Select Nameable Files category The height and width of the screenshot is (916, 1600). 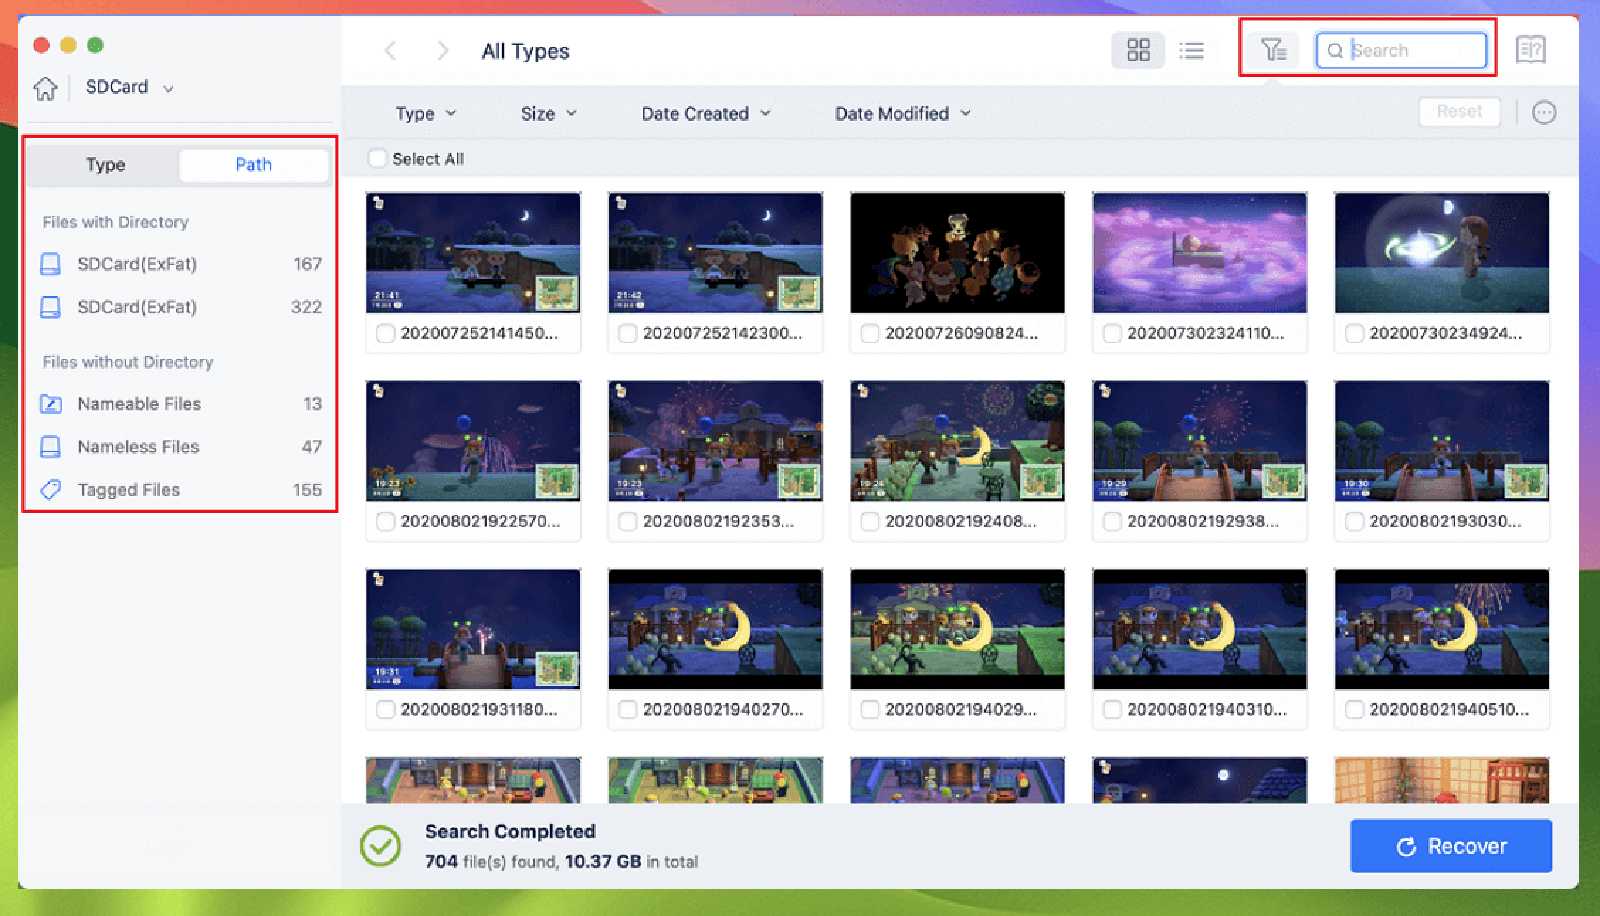pyautogui.click(x=180, y=404)
